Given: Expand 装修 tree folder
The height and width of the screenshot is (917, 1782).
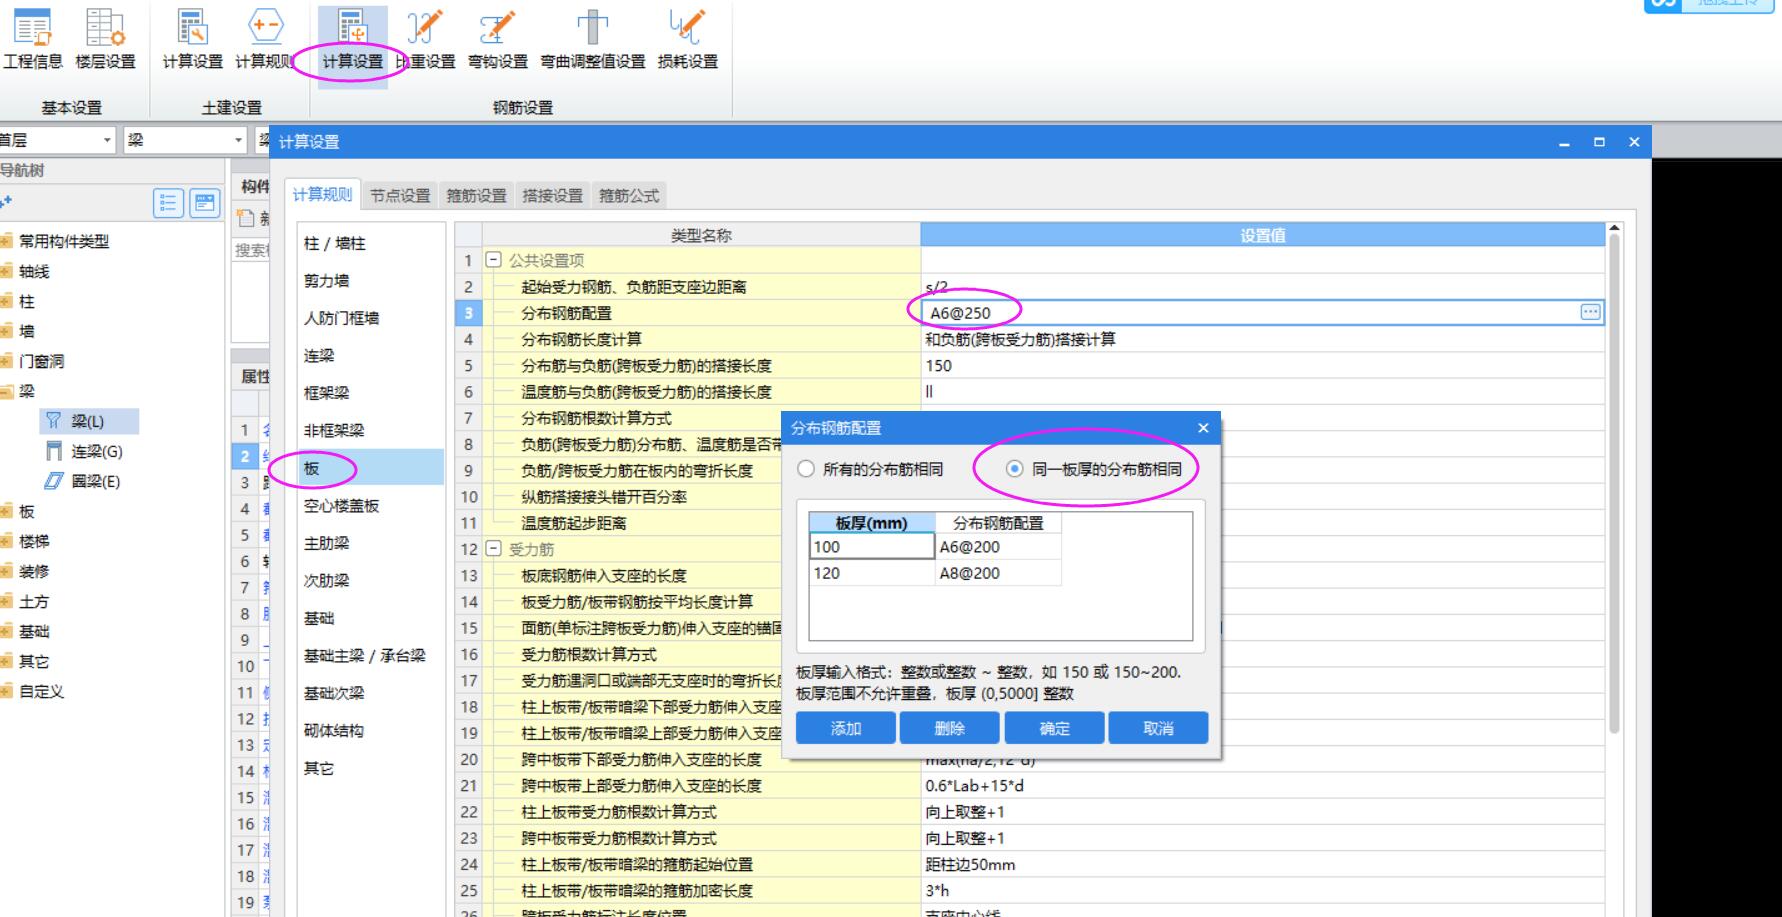Looking at the screenshot, I should (x=7, y=571).
